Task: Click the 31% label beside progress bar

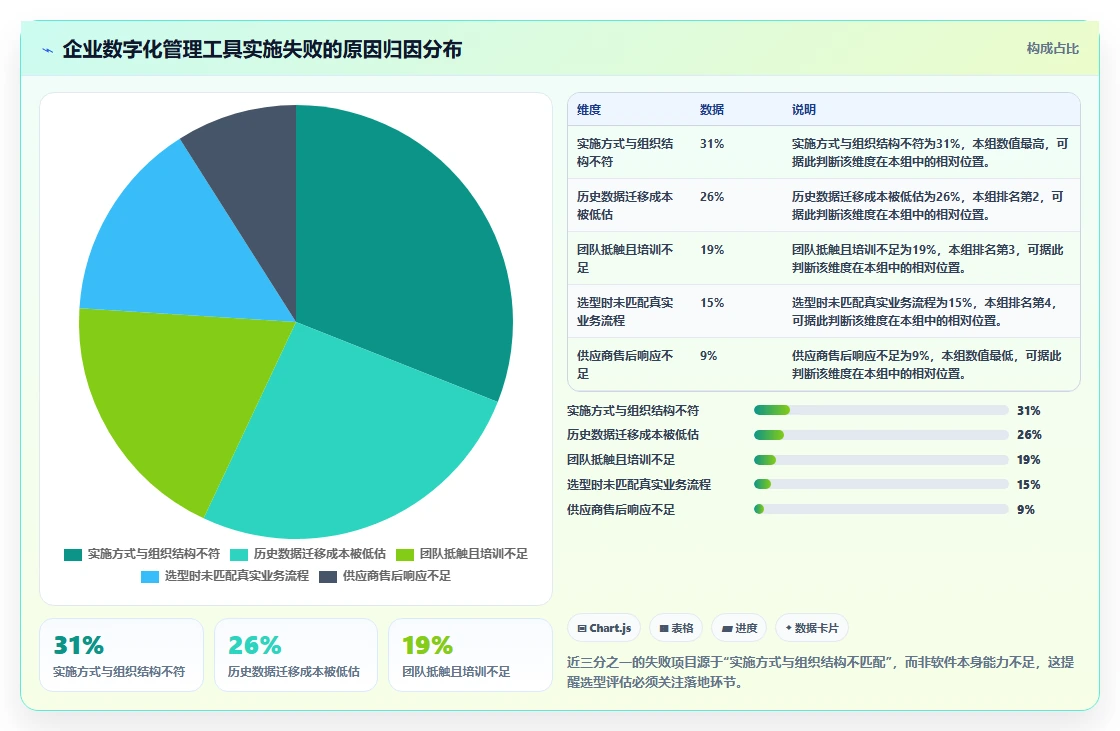Action: [x=1029, y=410]
